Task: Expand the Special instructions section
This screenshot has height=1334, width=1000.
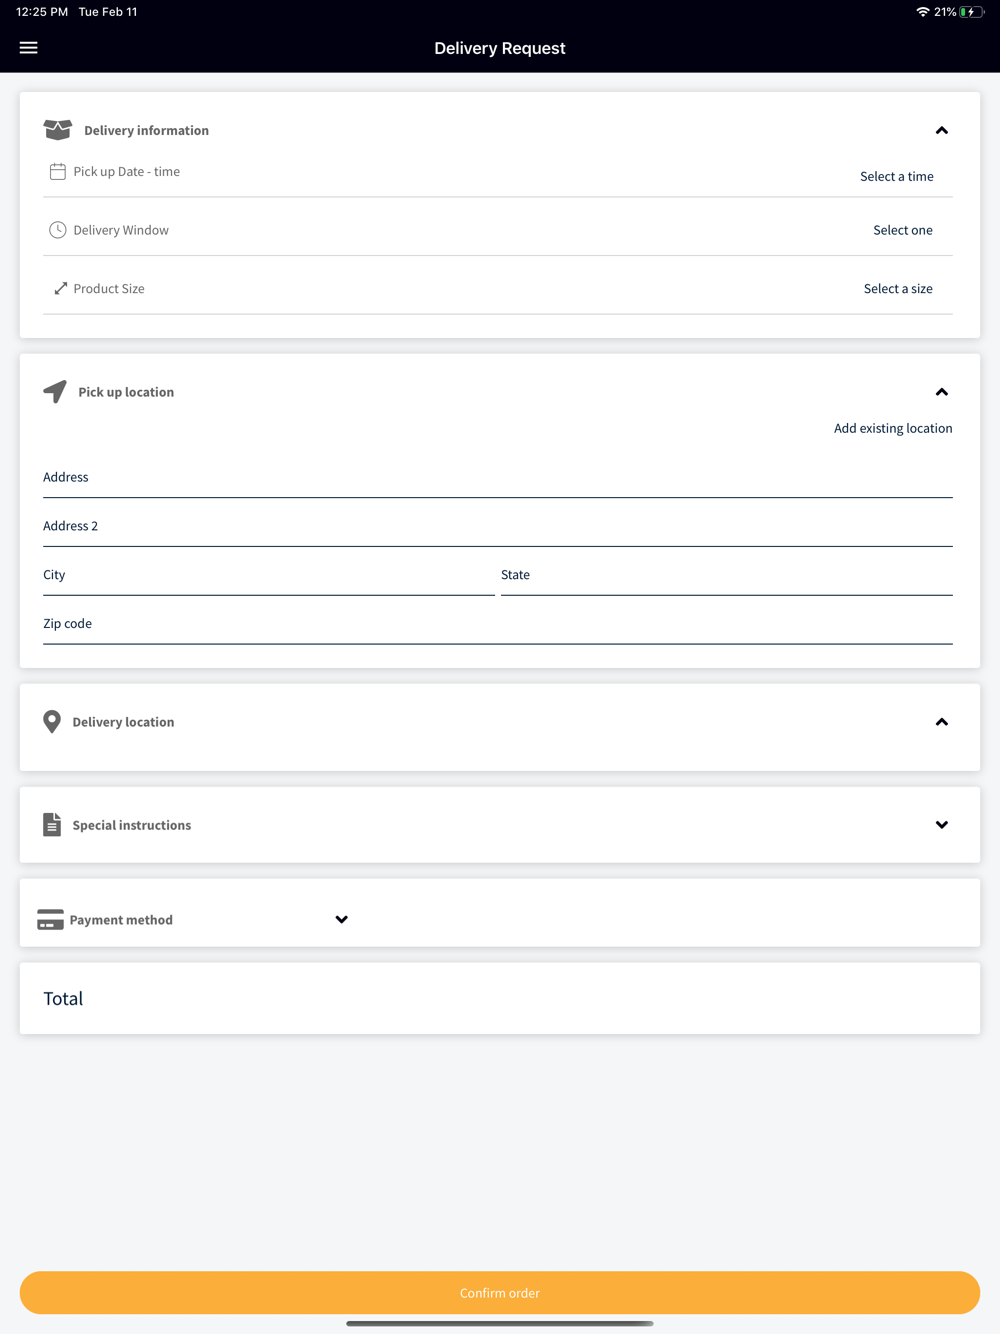Action: [941, 825]
